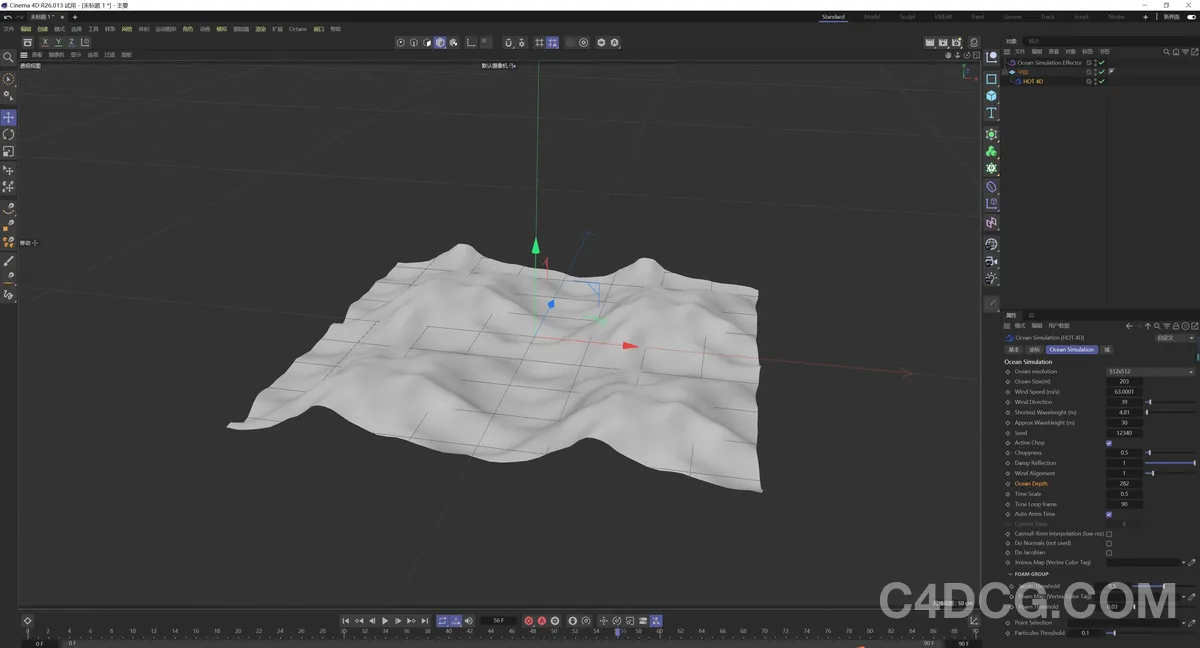This screenshot has height=648, width=1200.
Task: Open the 文件 menu in the Object manager
Action: [x=1018, y=52]
